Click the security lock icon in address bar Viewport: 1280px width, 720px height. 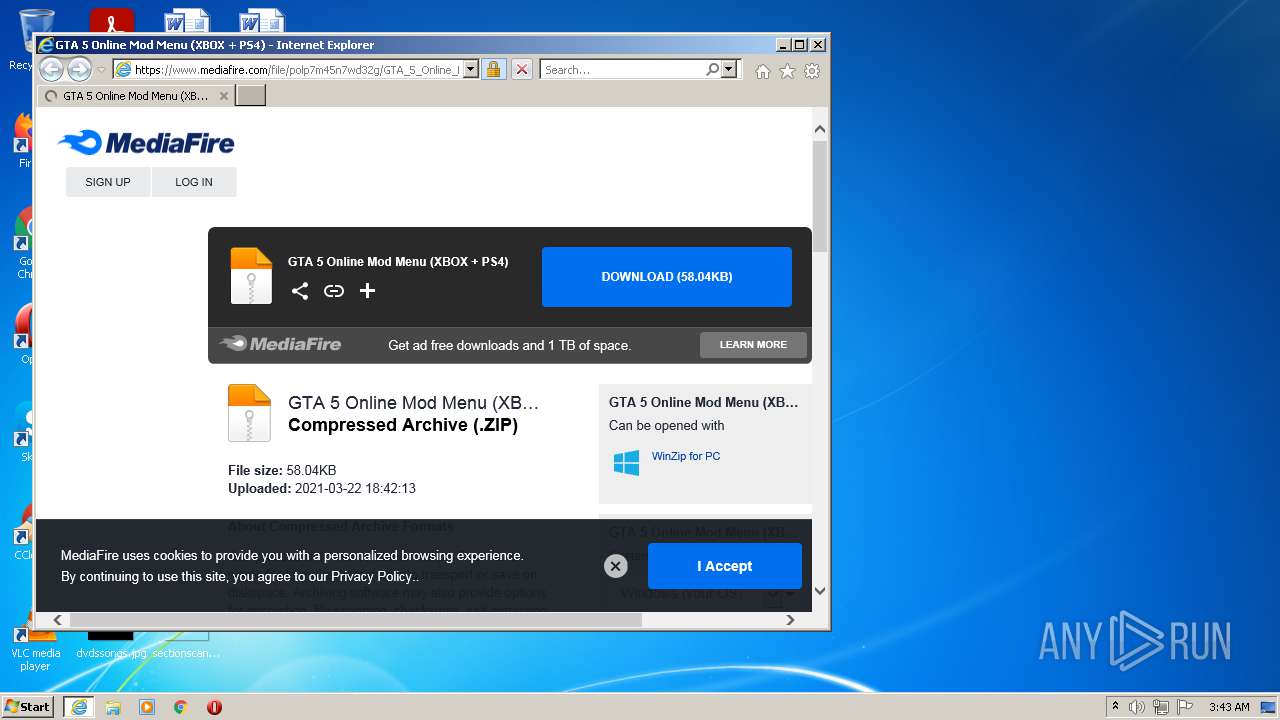pos(493,70)
